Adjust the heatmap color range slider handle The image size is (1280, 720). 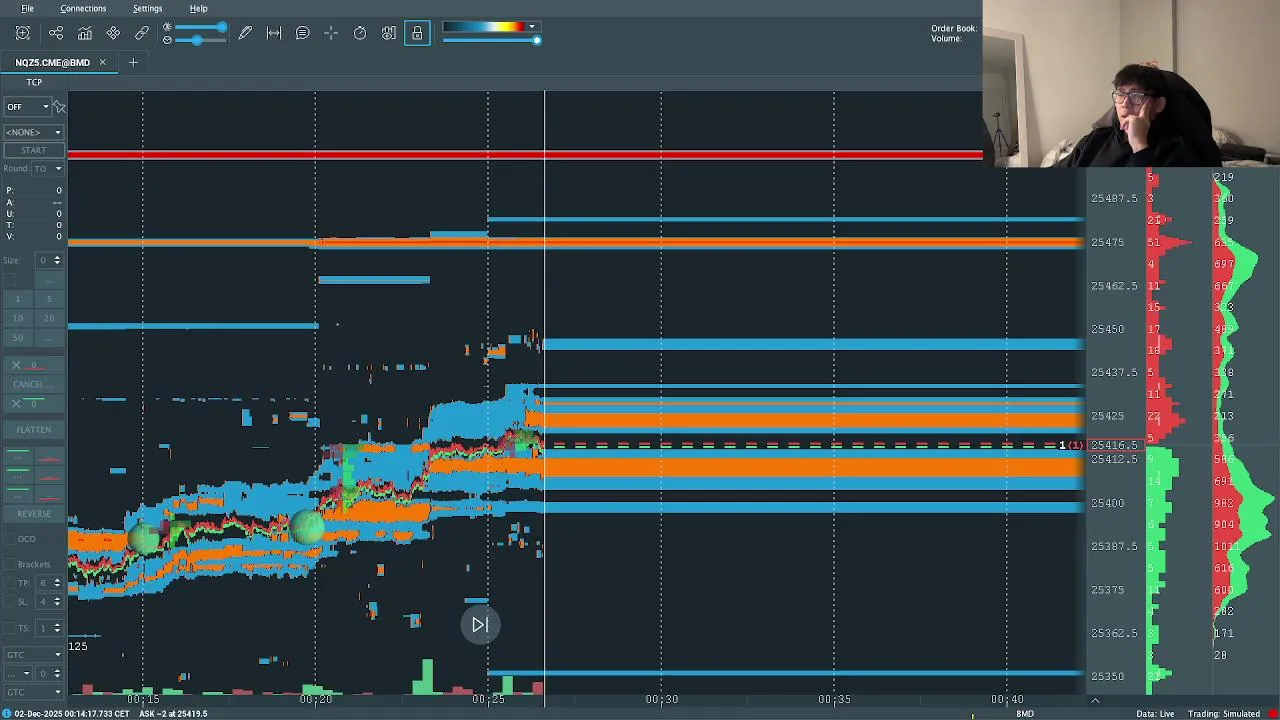point(537,40)
